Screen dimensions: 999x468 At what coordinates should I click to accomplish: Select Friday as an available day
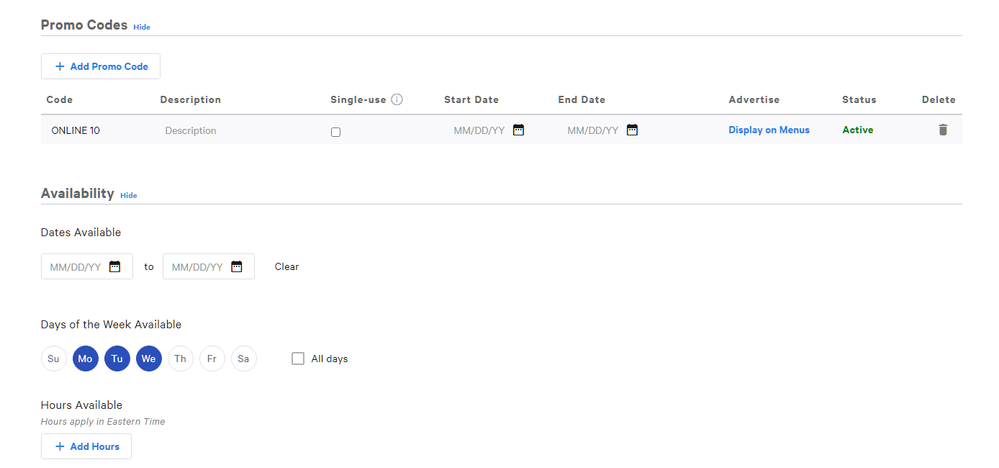tap(212, 358)
